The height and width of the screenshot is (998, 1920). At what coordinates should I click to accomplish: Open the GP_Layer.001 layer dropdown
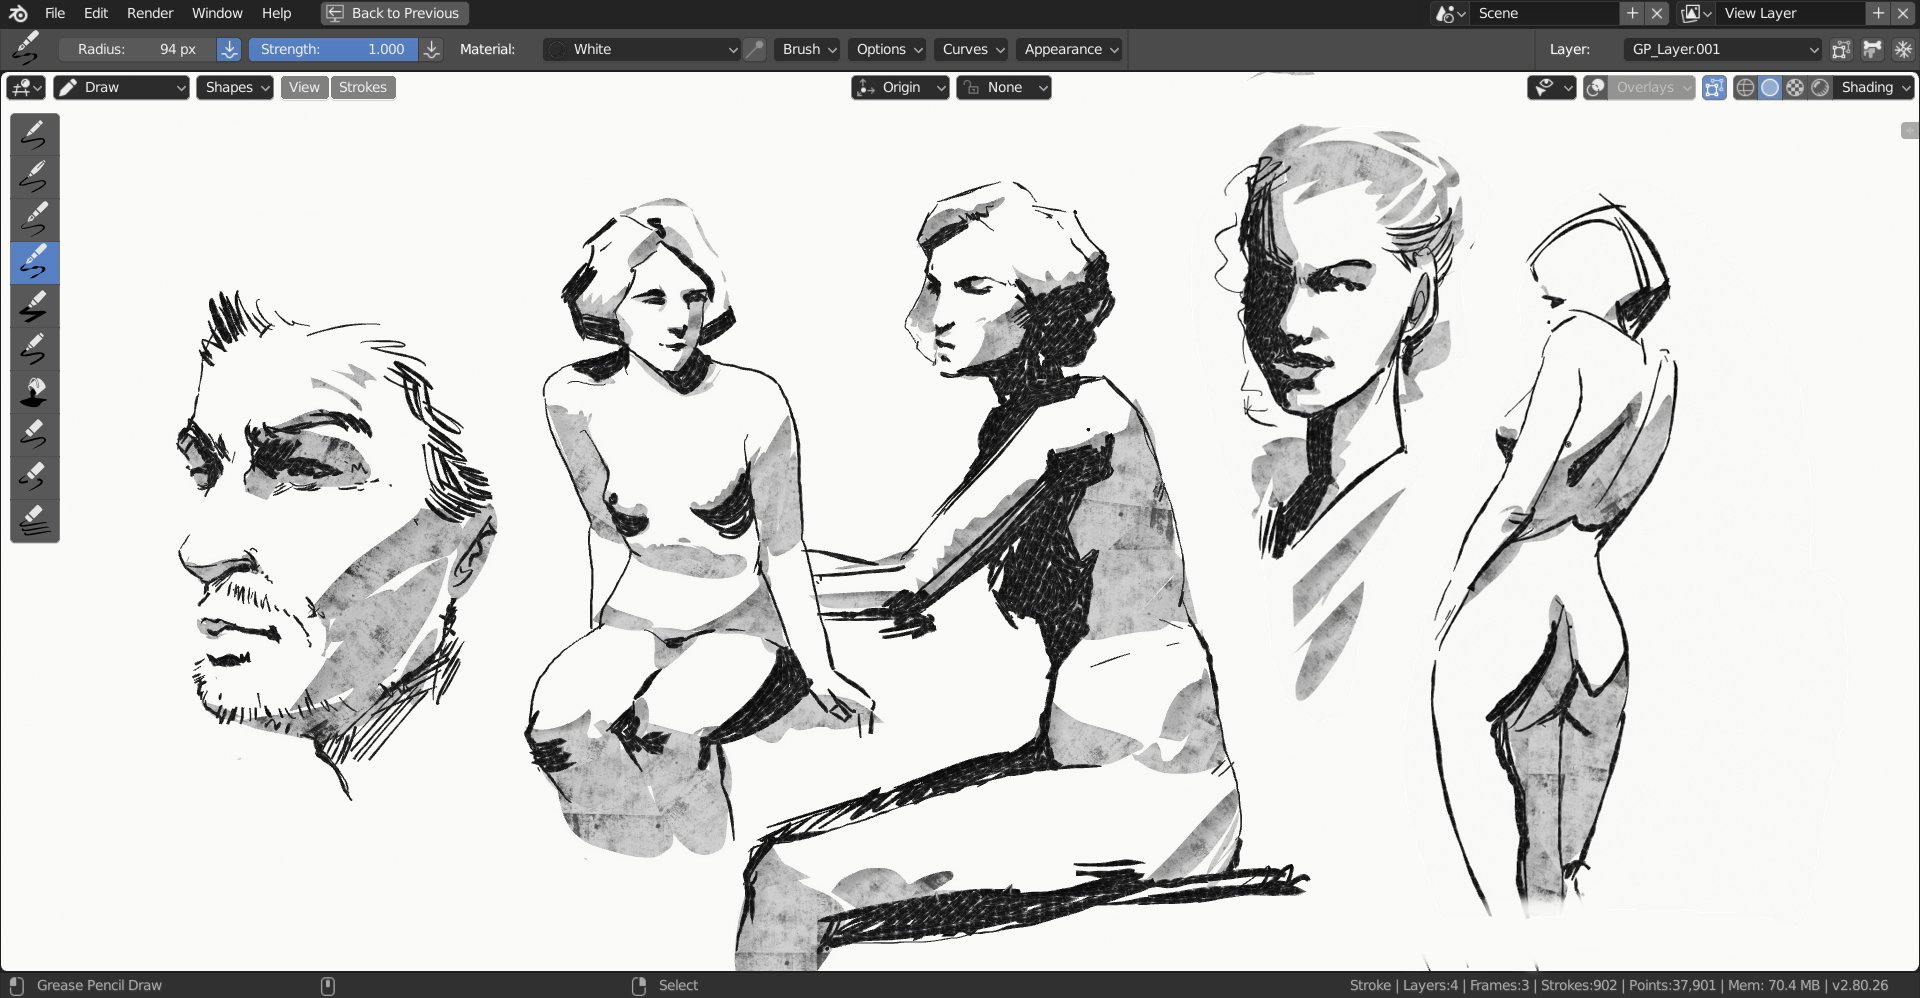[1722, 49]
